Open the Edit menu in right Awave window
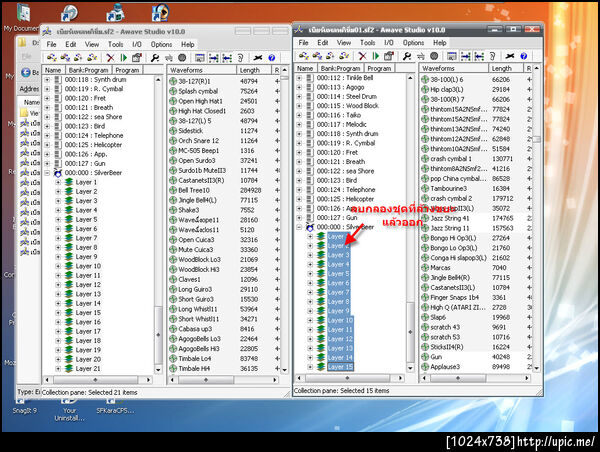Viewport: 600px width, 452px height. coord(323,43)
